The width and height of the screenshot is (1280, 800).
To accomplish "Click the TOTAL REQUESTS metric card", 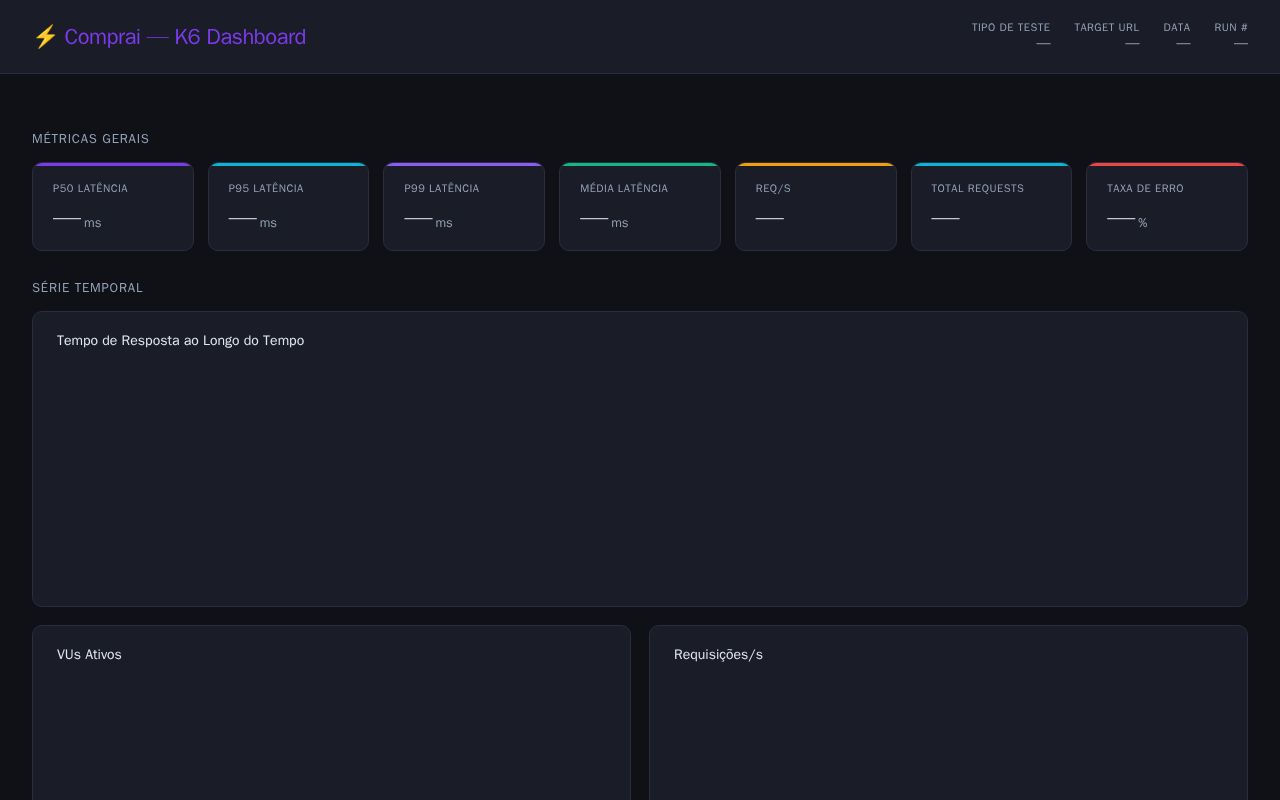I will point(991,206).
